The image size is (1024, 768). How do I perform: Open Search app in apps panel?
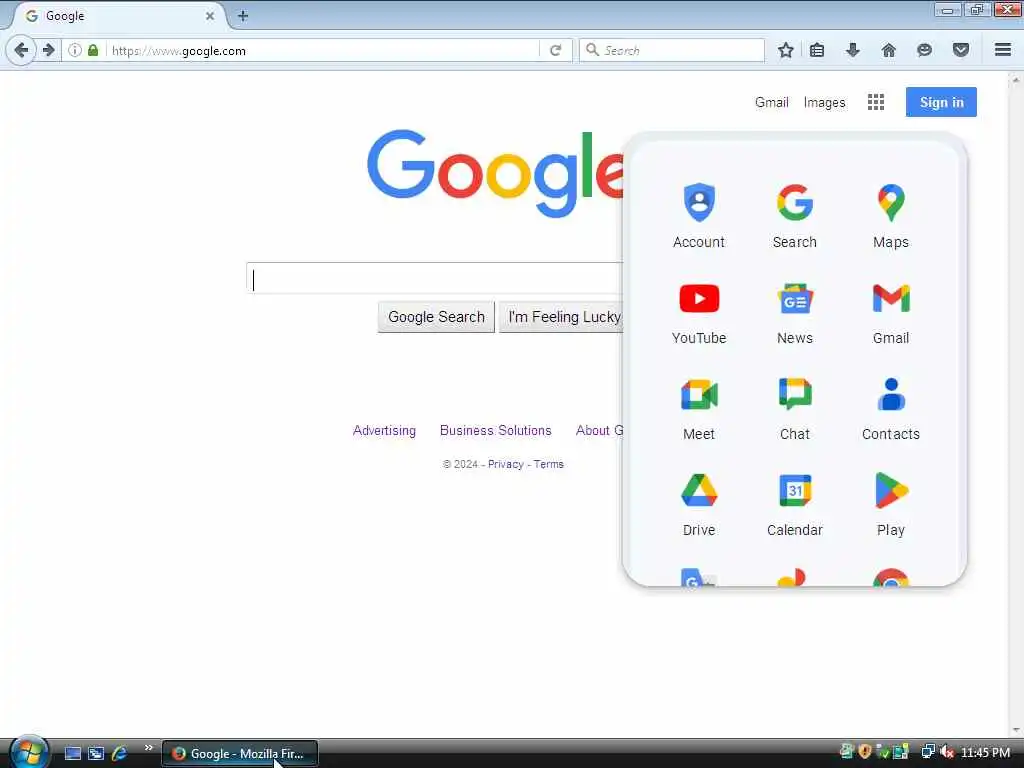click(795, 216)
